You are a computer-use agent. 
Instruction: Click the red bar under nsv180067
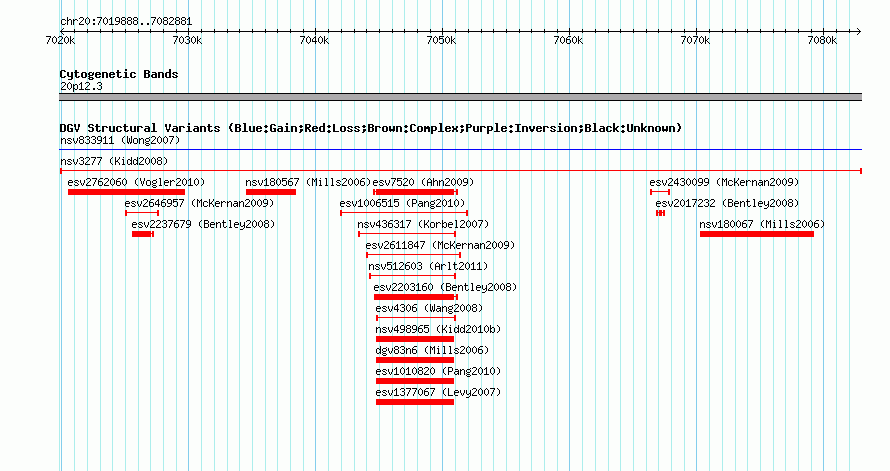(x=757, y=234)
